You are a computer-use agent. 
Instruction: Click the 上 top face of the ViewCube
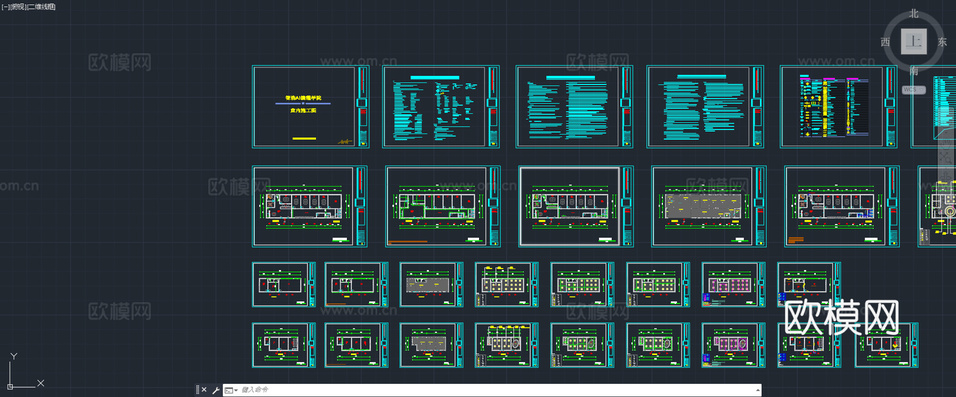[914, 42]
